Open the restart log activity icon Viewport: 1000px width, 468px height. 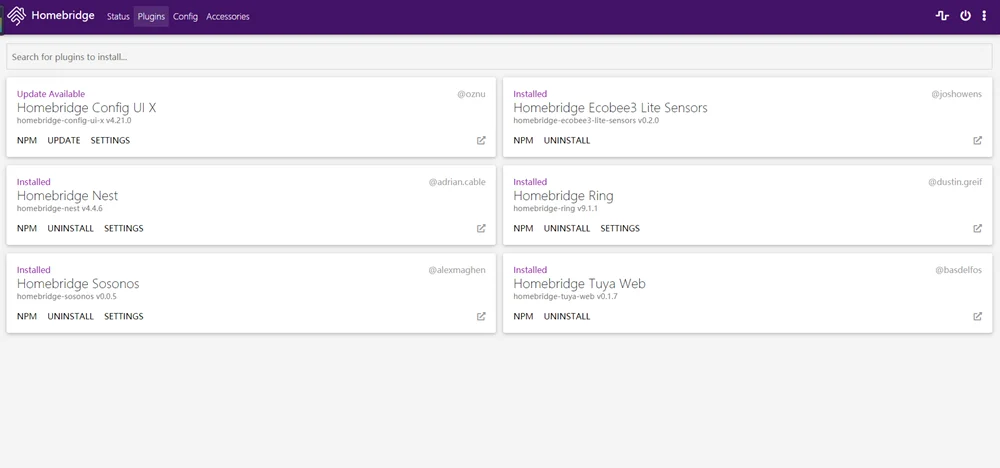coord(942,16)
